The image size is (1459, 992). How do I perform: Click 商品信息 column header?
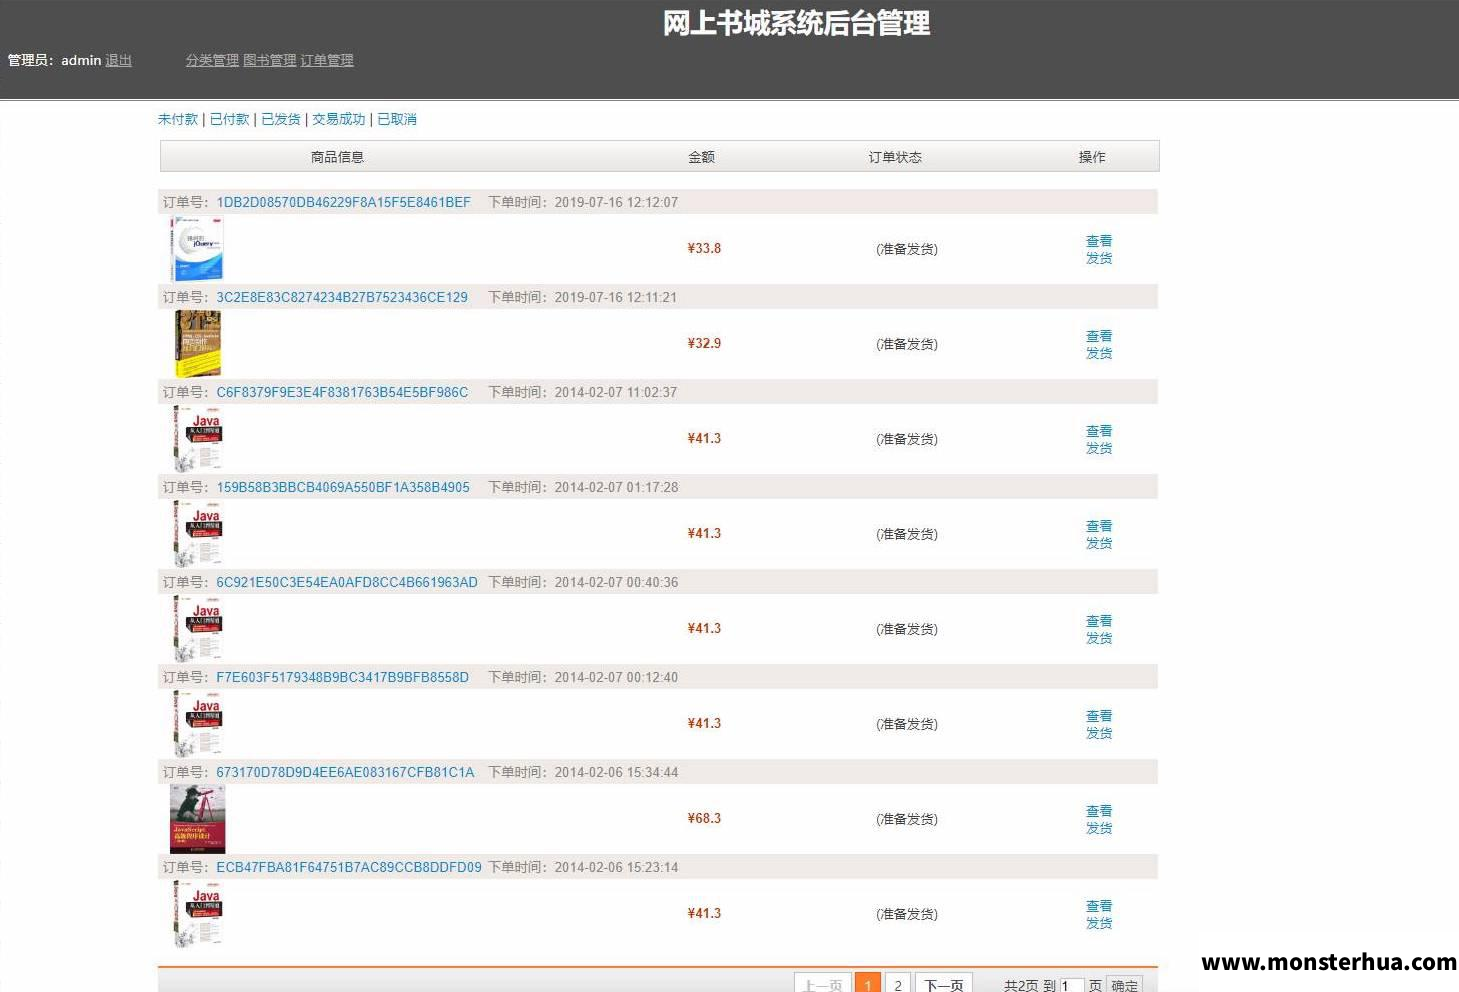pos(337,157)
